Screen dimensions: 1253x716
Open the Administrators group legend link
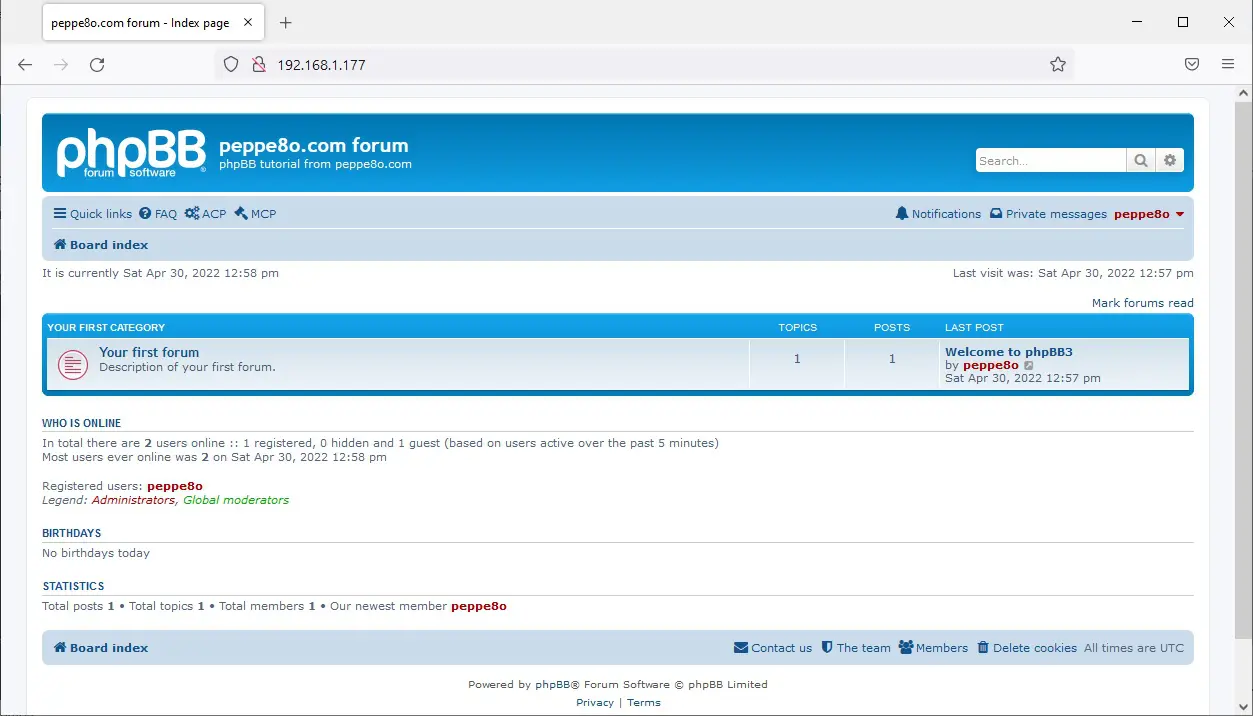pos(133,500)
